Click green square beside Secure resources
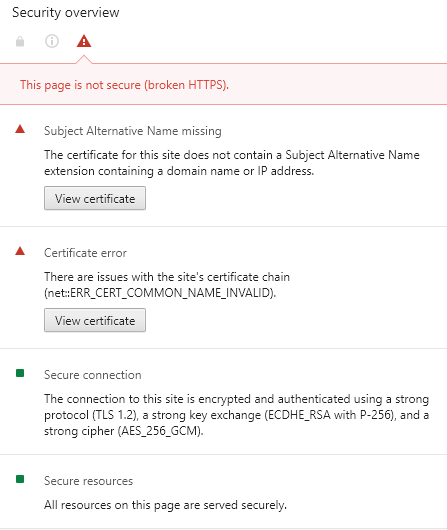The height and width of the screenshot is (530, 447). pyautogui.click(x=20, y=479)
